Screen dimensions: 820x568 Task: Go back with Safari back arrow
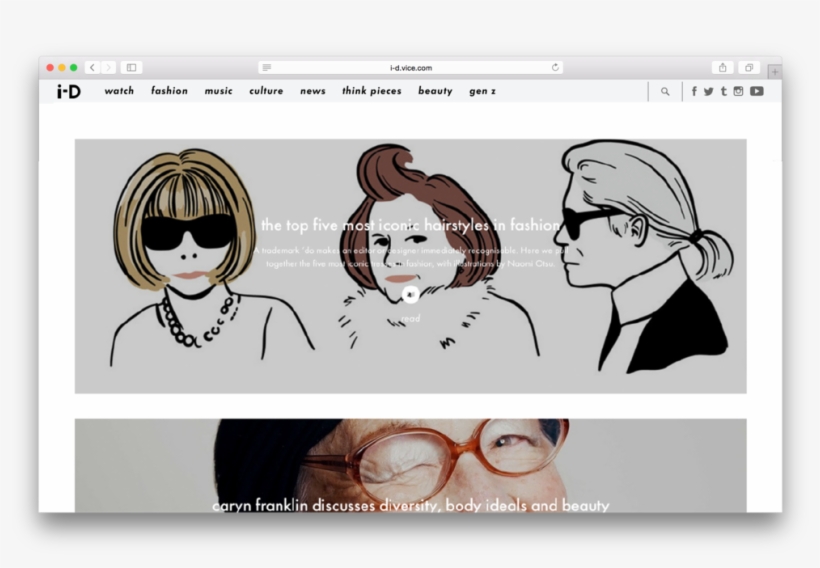click(x=93, y=67)
